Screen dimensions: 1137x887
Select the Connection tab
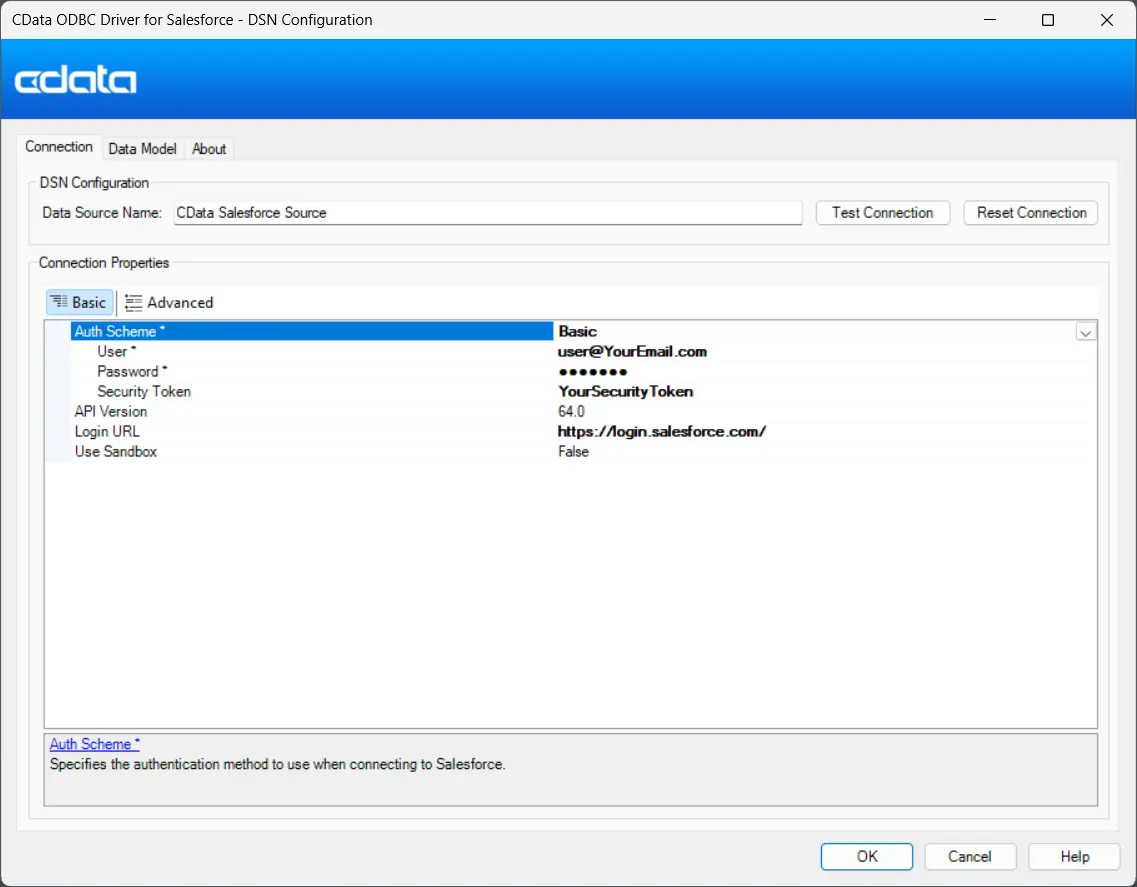tap(59, 147)
